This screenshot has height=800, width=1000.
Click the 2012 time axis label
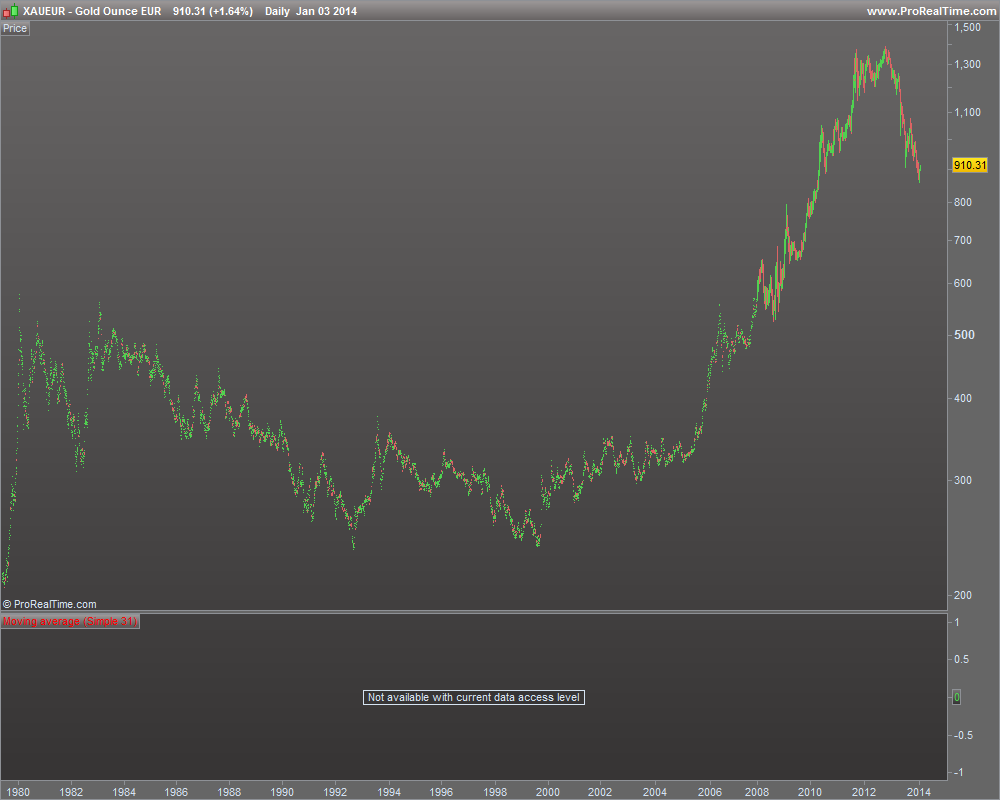pyautogui.click(x=864, y=792)
